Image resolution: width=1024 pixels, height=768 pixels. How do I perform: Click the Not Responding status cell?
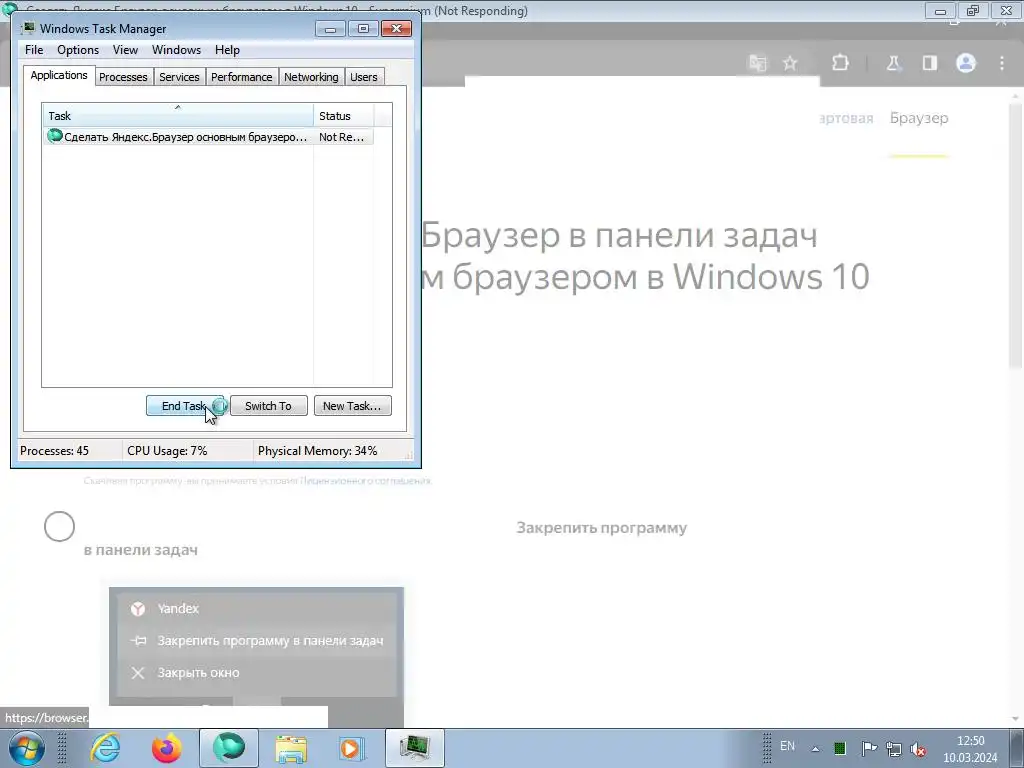tap(342, 137)
